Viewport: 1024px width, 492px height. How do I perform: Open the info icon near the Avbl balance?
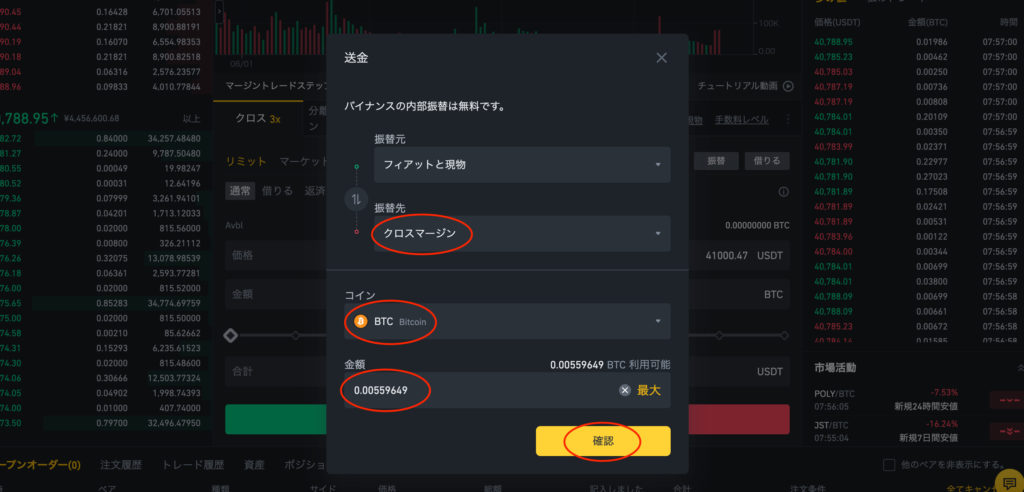(784, 192)
